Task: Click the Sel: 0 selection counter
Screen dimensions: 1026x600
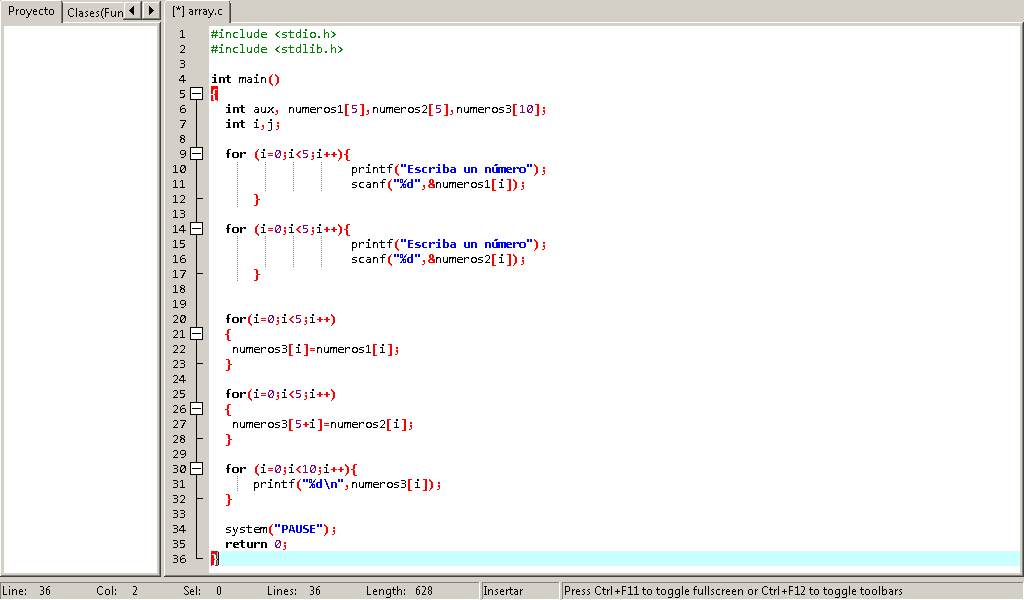Action: 200,590
